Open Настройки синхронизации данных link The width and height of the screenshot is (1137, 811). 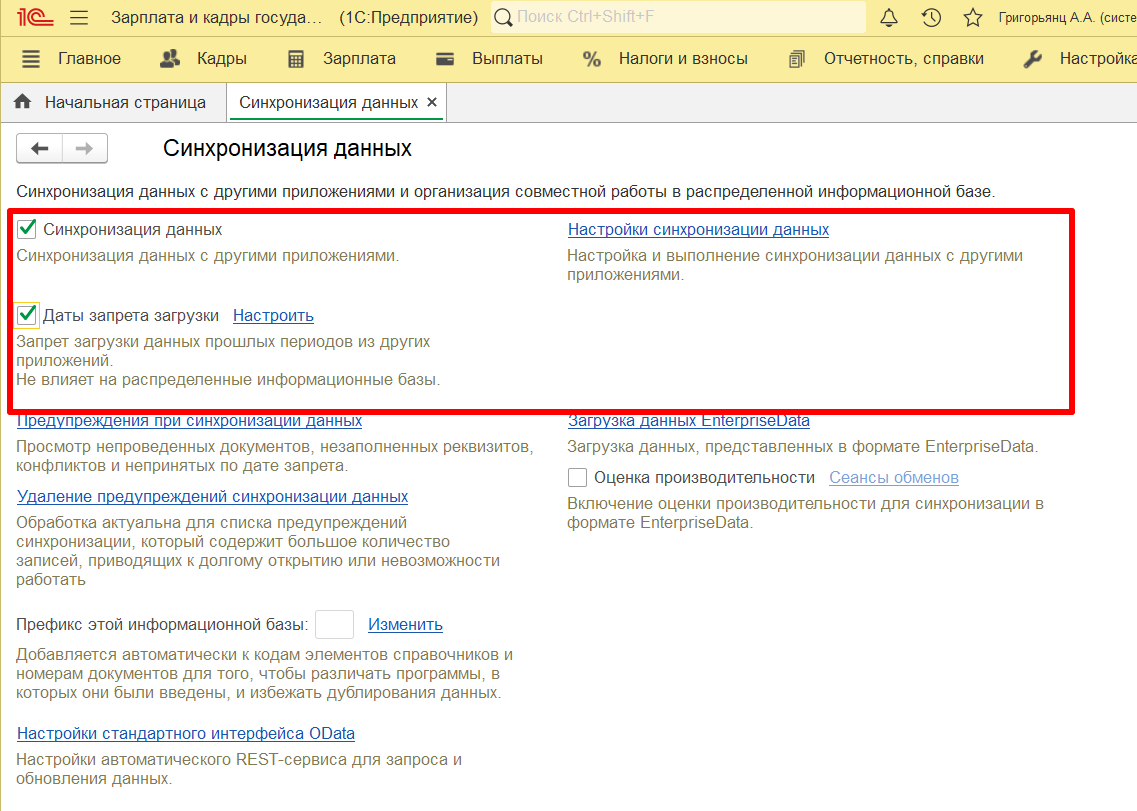698,229
